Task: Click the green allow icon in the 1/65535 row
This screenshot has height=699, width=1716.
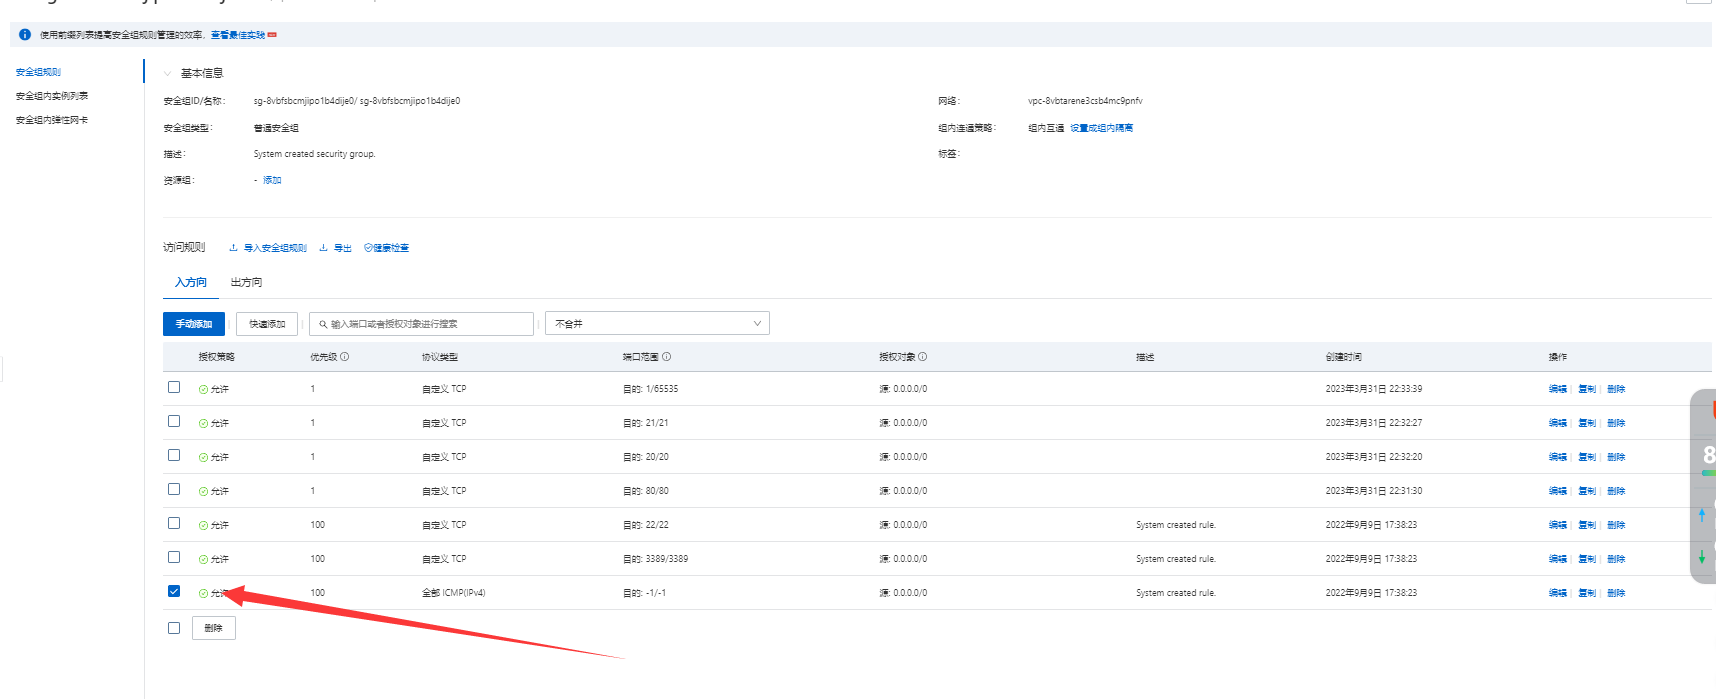Action: click(203, 389)
